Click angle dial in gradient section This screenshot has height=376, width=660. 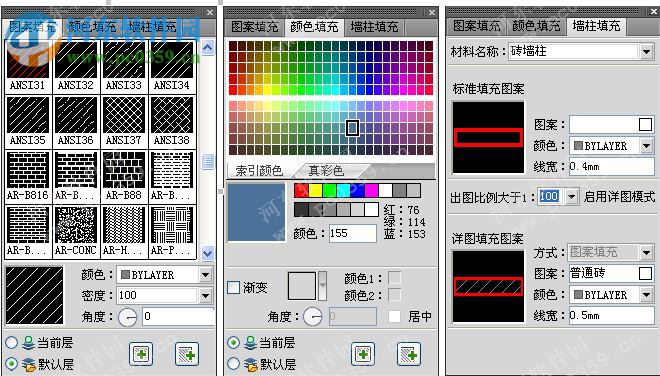click(313, 317)
